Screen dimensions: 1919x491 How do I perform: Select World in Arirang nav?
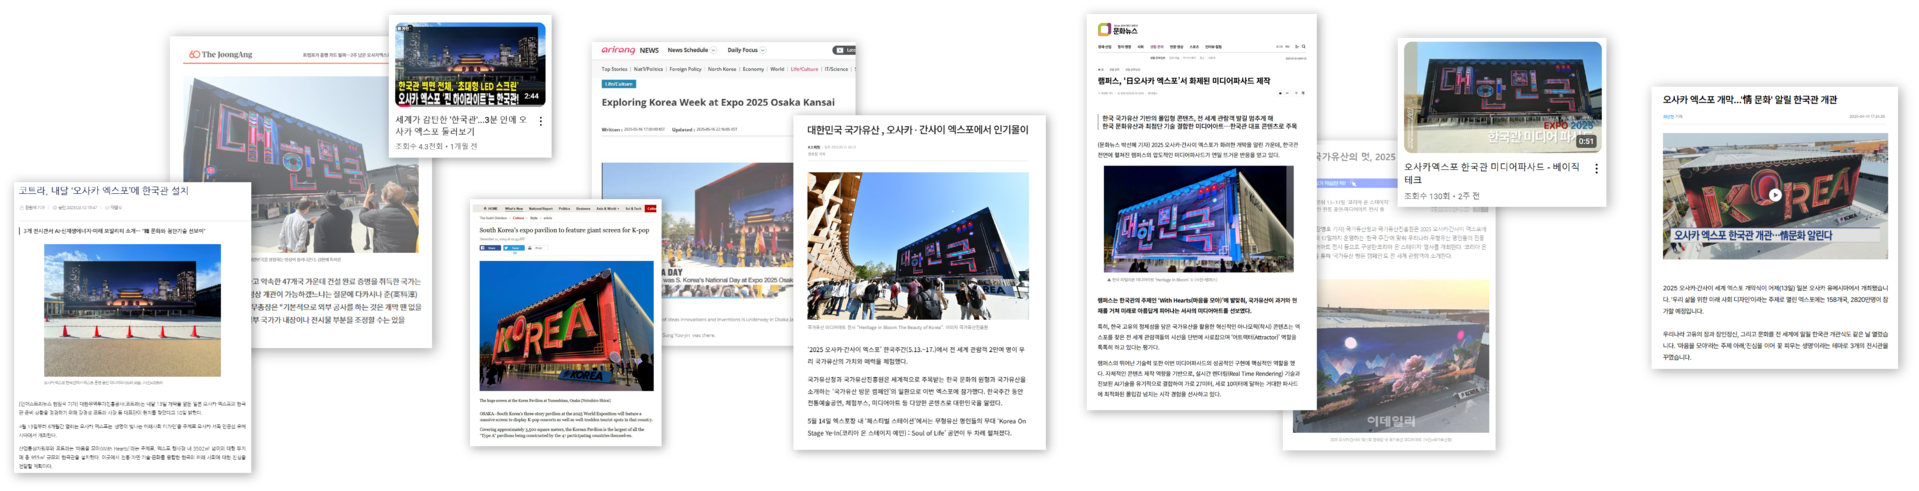click(777, 69)
